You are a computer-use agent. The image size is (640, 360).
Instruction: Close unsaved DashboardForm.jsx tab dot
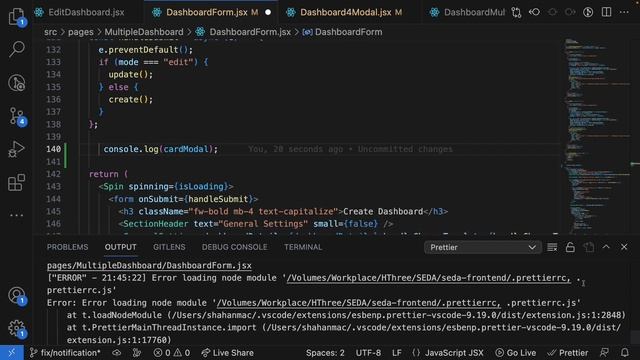tap(268, 12)
